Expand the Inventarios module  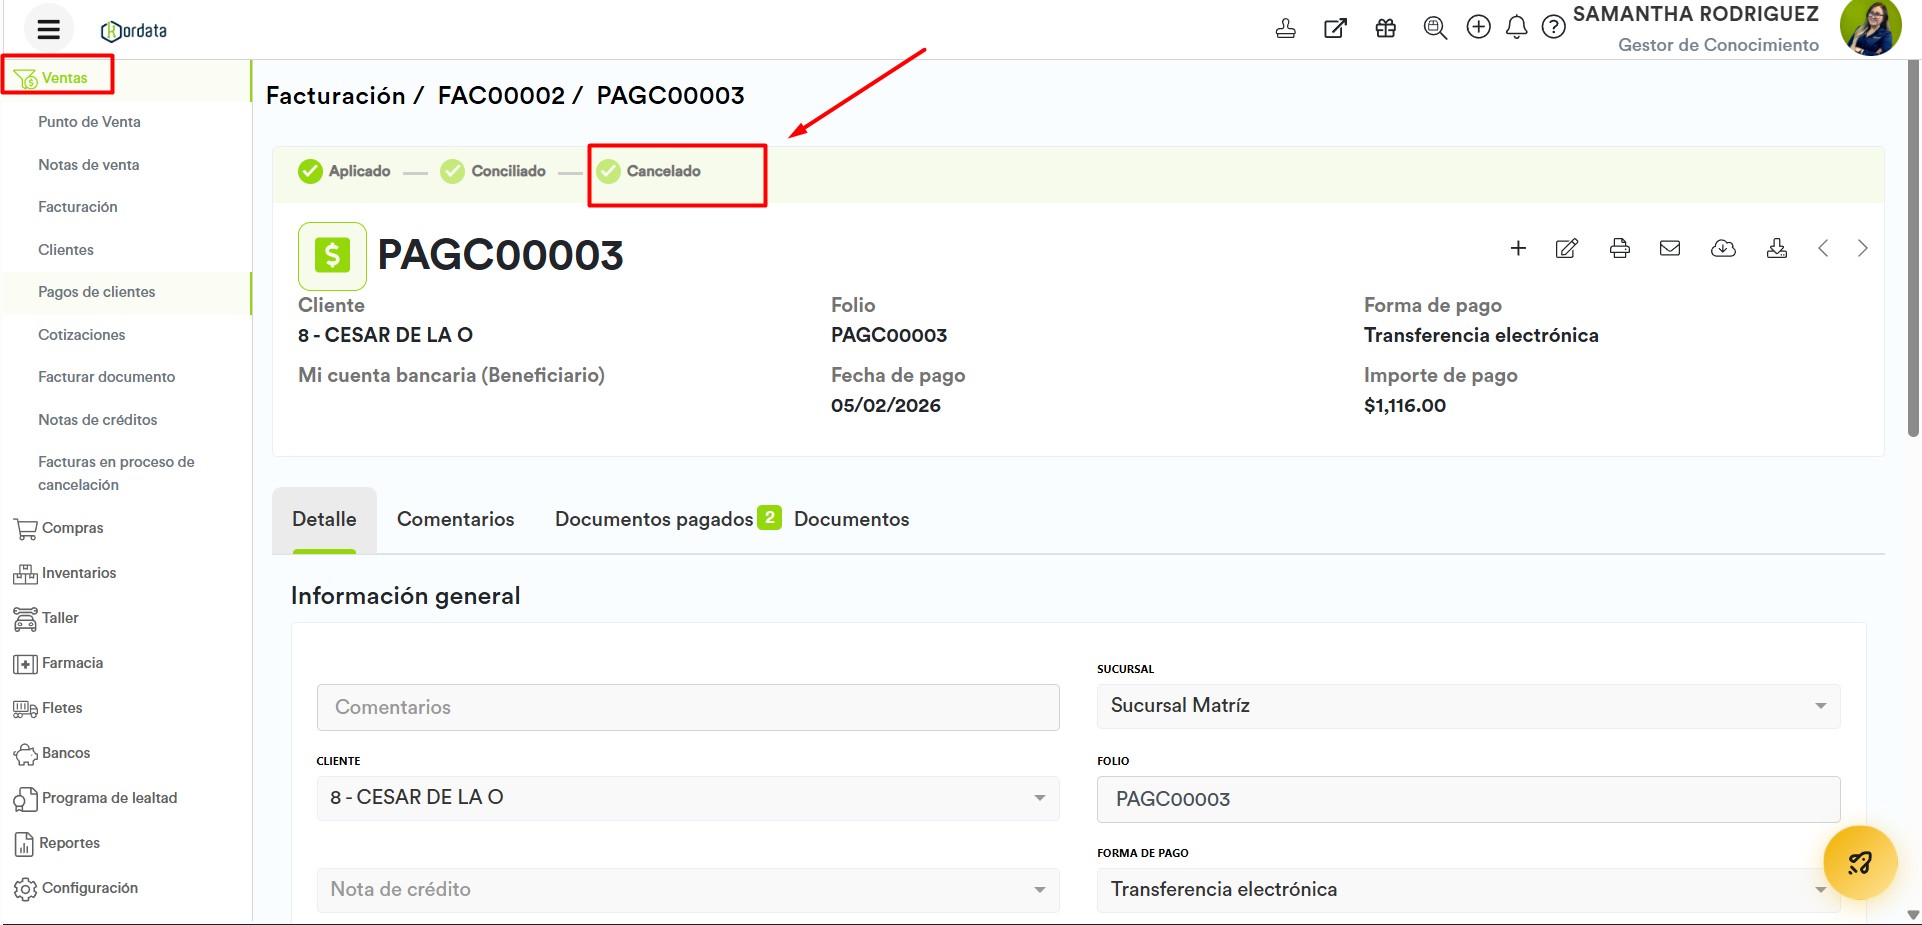(65, 573)
